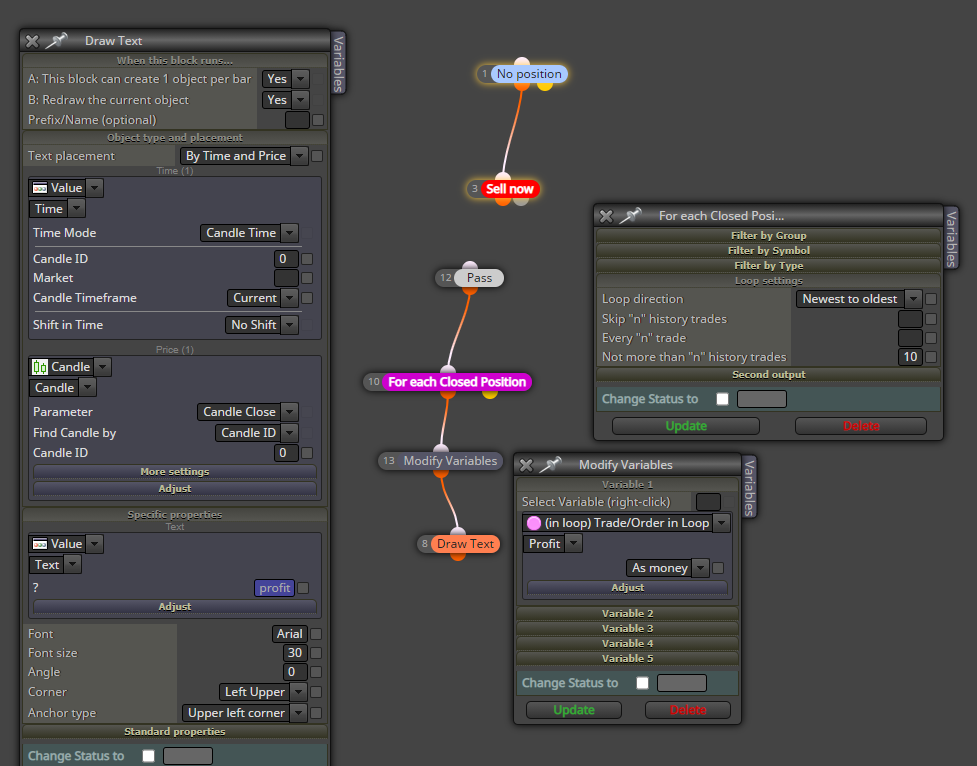Click yellow output dot of No position block
This screenshot has height=766, width=977.
pyautogui.click(x=545, y=85)
